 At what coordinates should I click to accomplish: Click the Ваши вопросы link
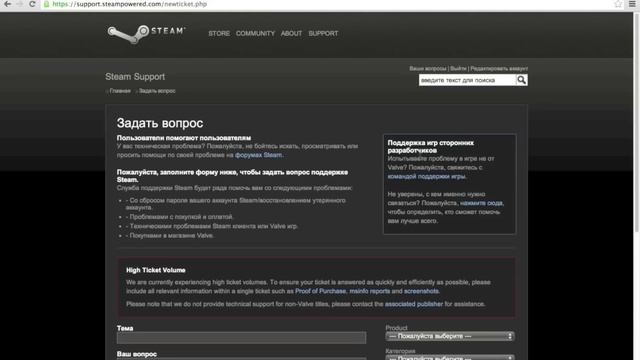(x=428, y=69)
